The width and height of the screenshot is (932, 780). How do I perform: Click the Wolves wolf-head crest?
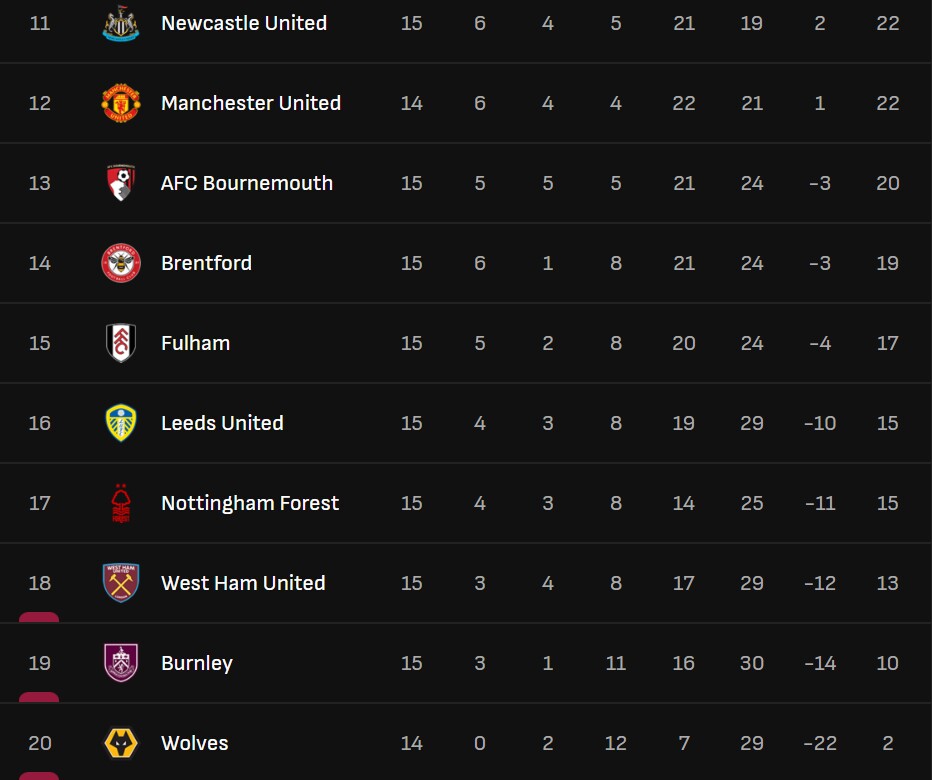coord(121,743)
